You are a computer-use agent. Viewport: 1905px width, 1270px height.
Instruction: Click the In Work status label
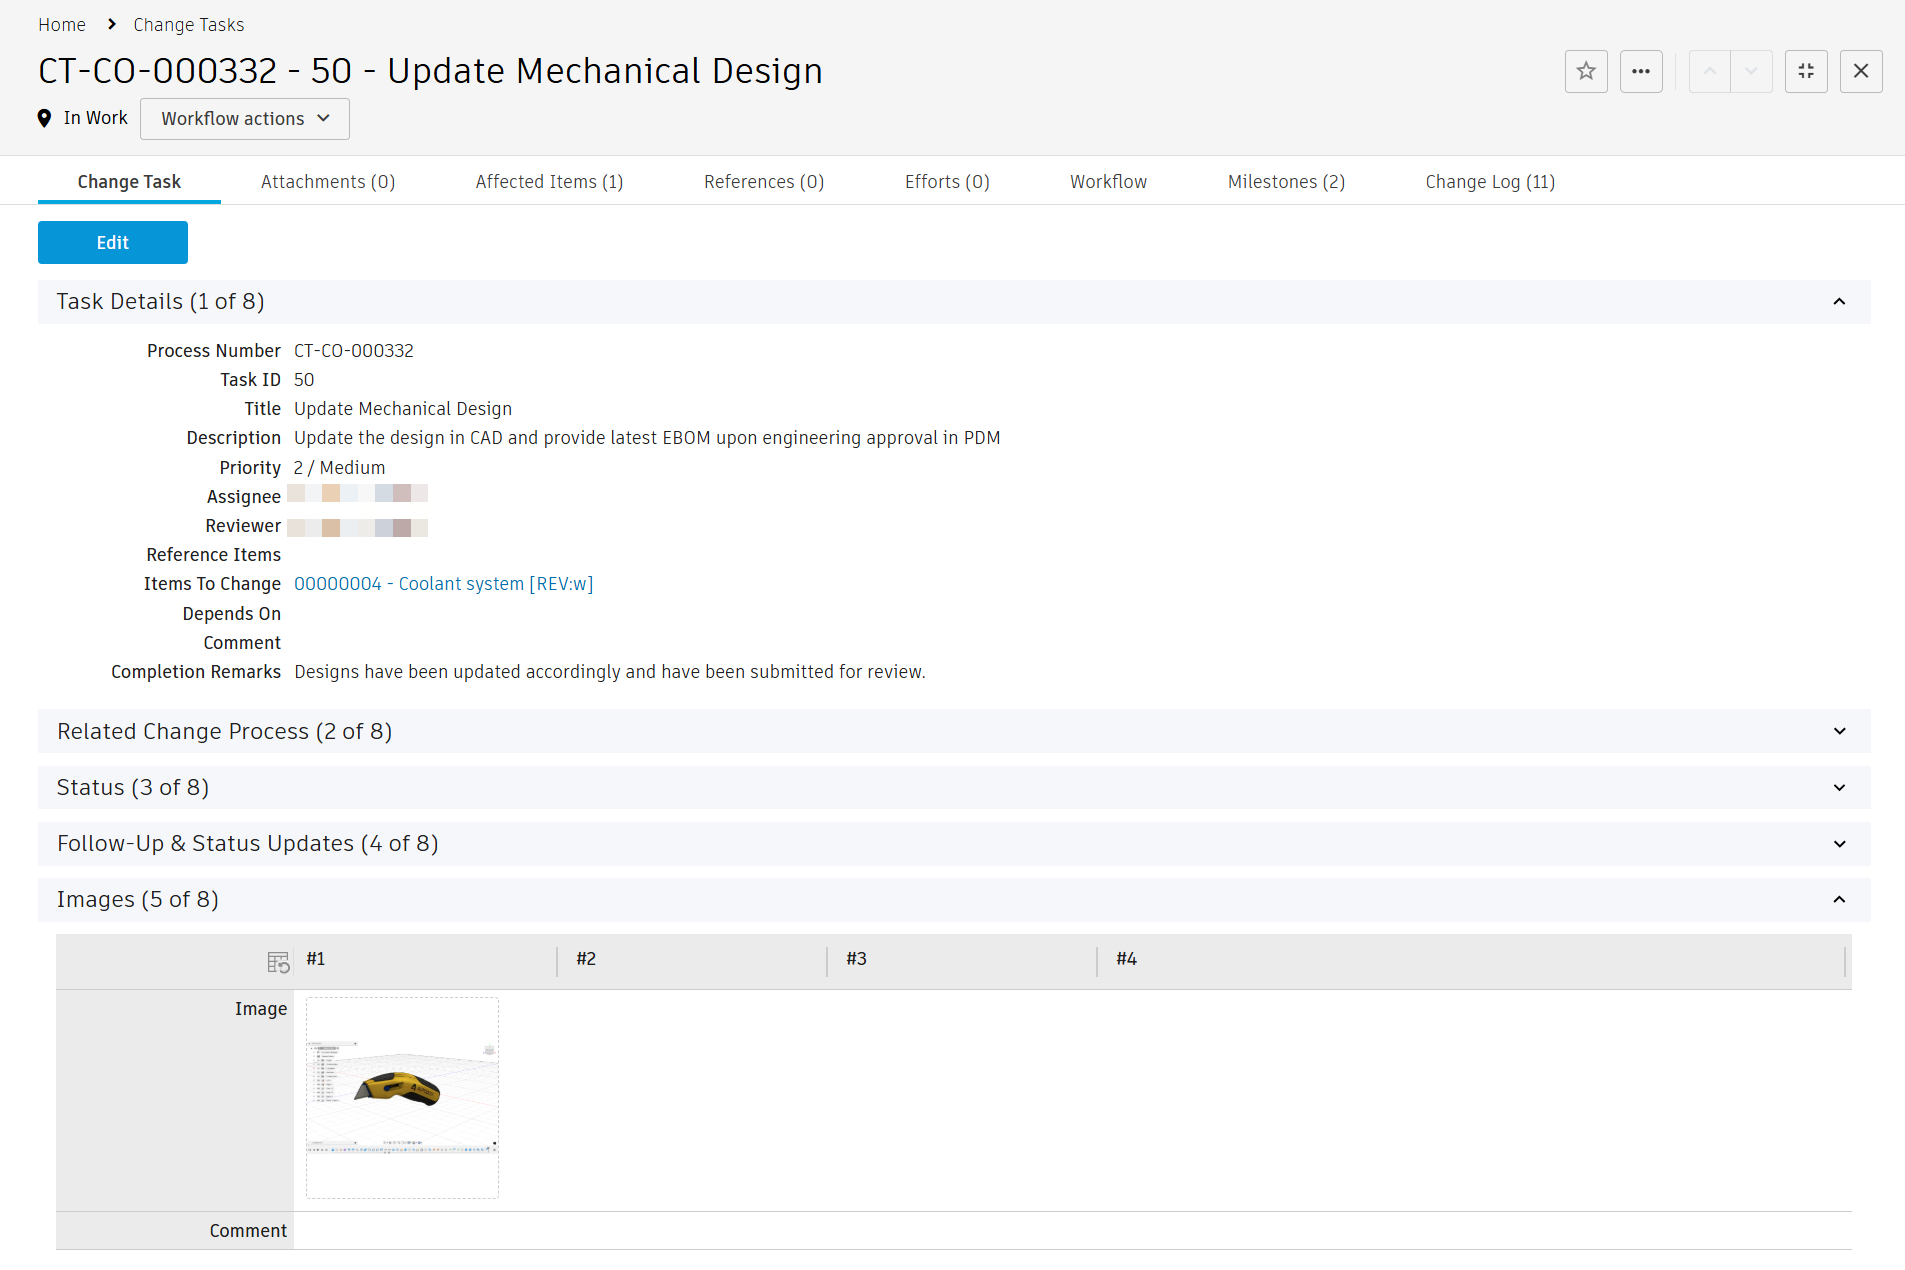96,118
